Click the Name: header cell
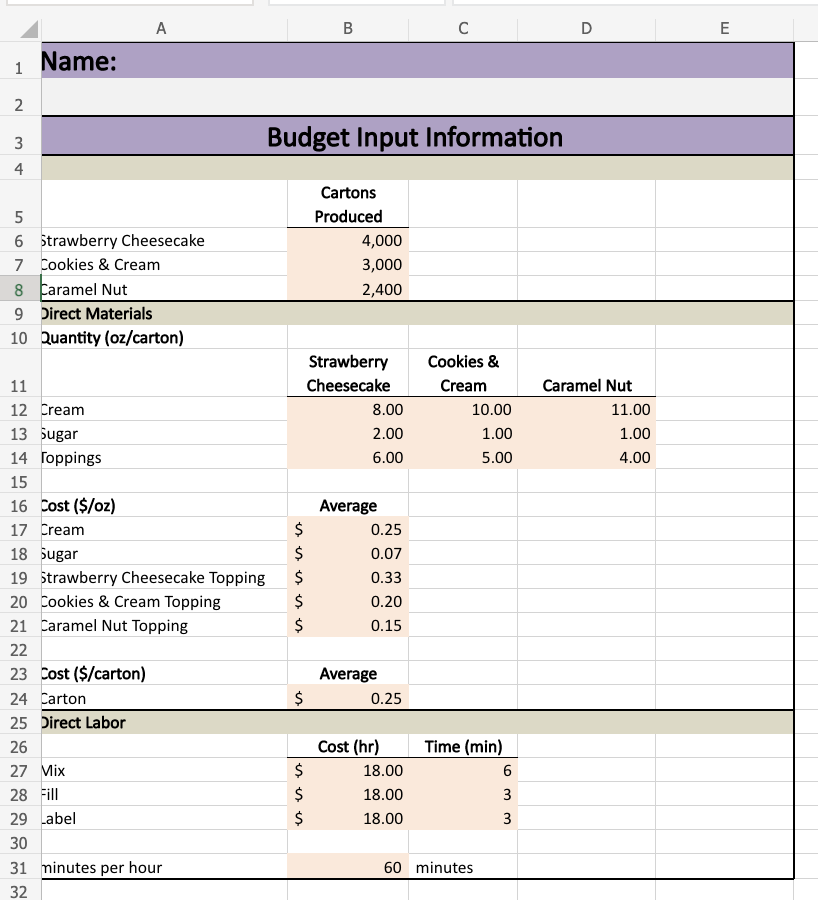 [x=160, y=60]
